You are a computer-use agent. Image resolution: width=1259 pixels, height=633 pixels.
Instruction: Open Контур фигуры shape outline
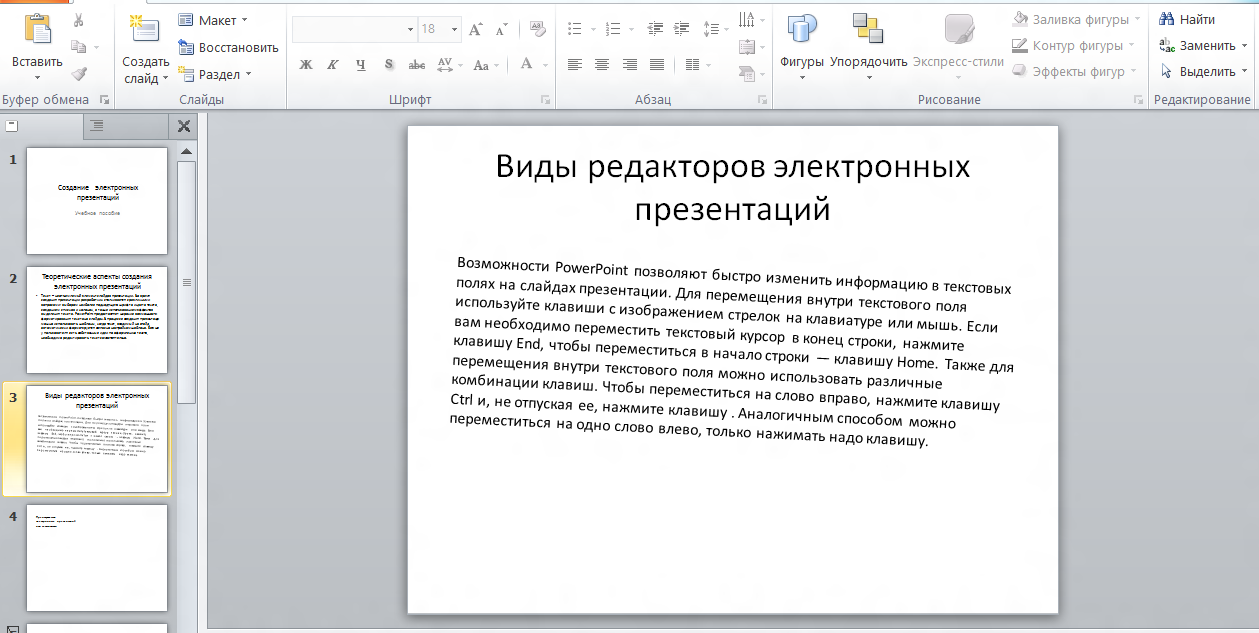click(x=1074, y=45)
